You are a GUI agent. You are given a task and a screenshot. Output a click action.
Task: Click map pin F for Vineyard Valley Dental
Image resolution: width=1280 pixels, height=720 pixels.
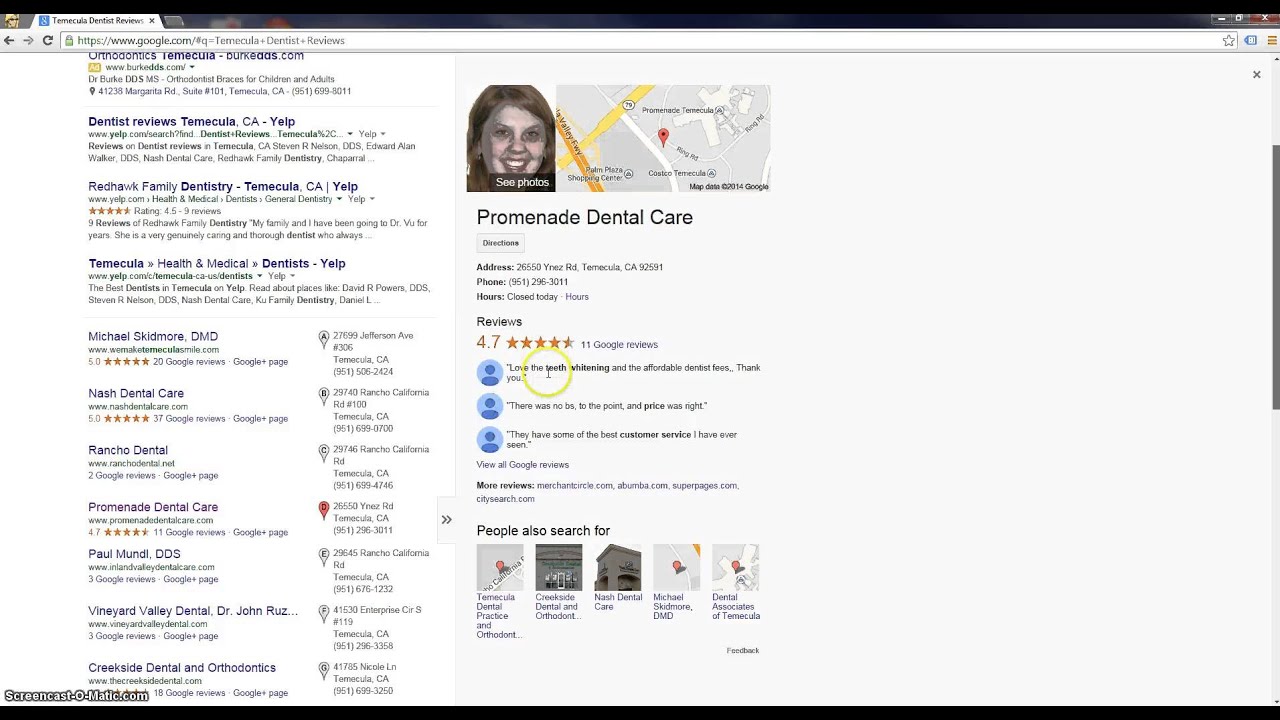click(x=323, y=614)
